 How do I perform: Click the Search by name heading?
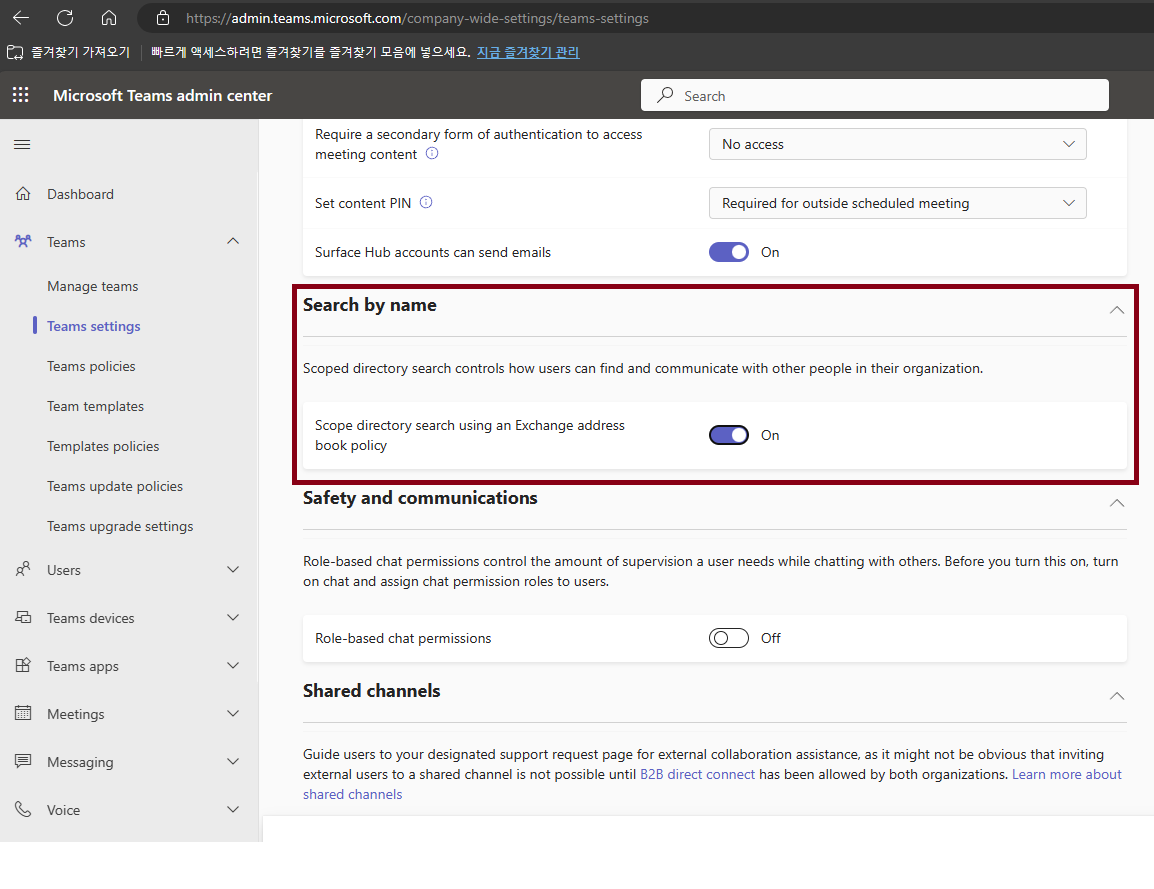click(369, 305)
